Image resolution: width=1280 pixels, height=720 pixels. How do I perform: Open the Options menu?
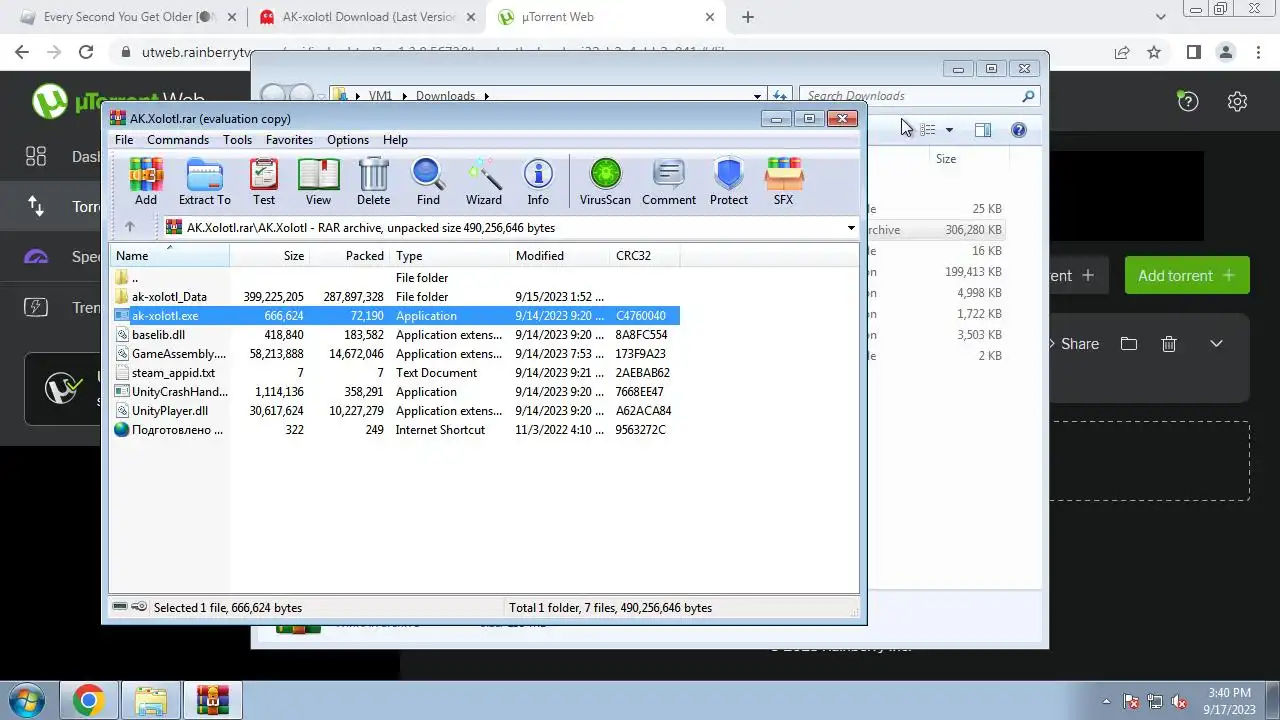pos(348,140)
